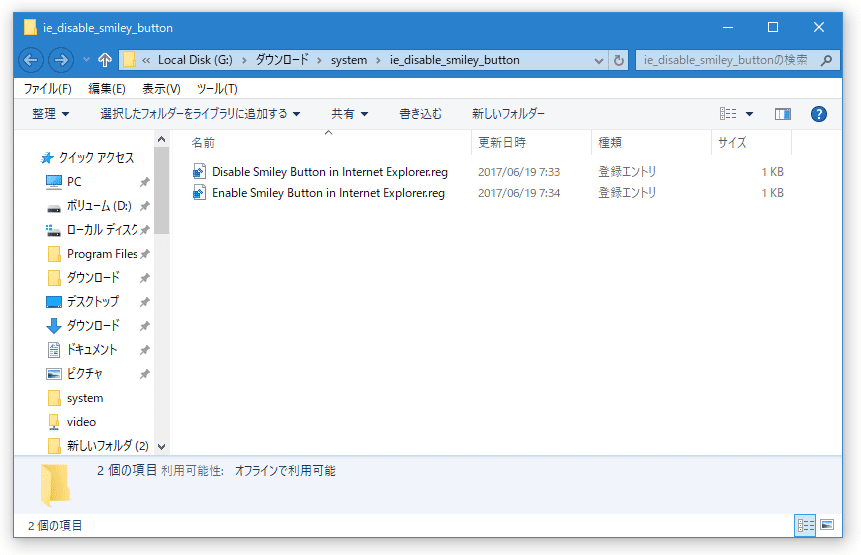The height and width of the screenshot is (555, 861).
Task: Go up one folder level
Action: point(104,60)
